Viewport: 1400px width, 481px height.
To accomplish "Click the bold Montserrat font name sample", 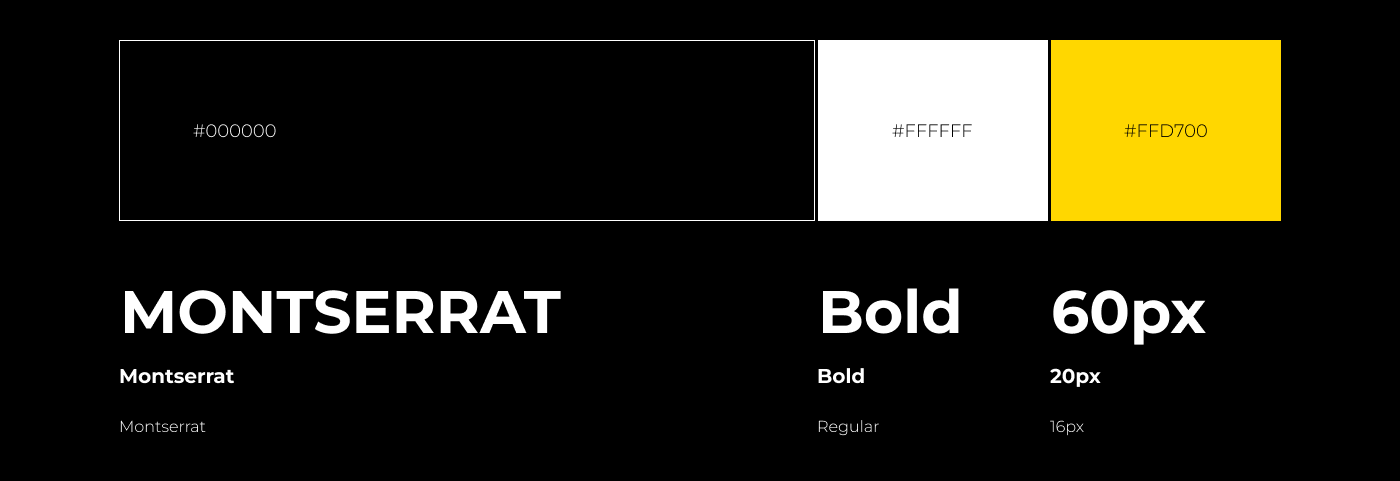I will pyautogui.click(x=176, y=376).
